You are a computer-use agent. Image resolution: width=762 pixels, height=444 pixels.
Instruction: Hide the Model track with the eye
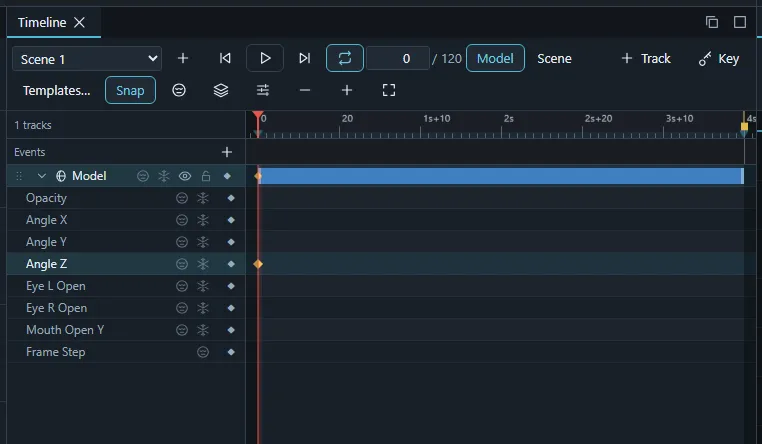pyautogui.click(x=185, y=176)
